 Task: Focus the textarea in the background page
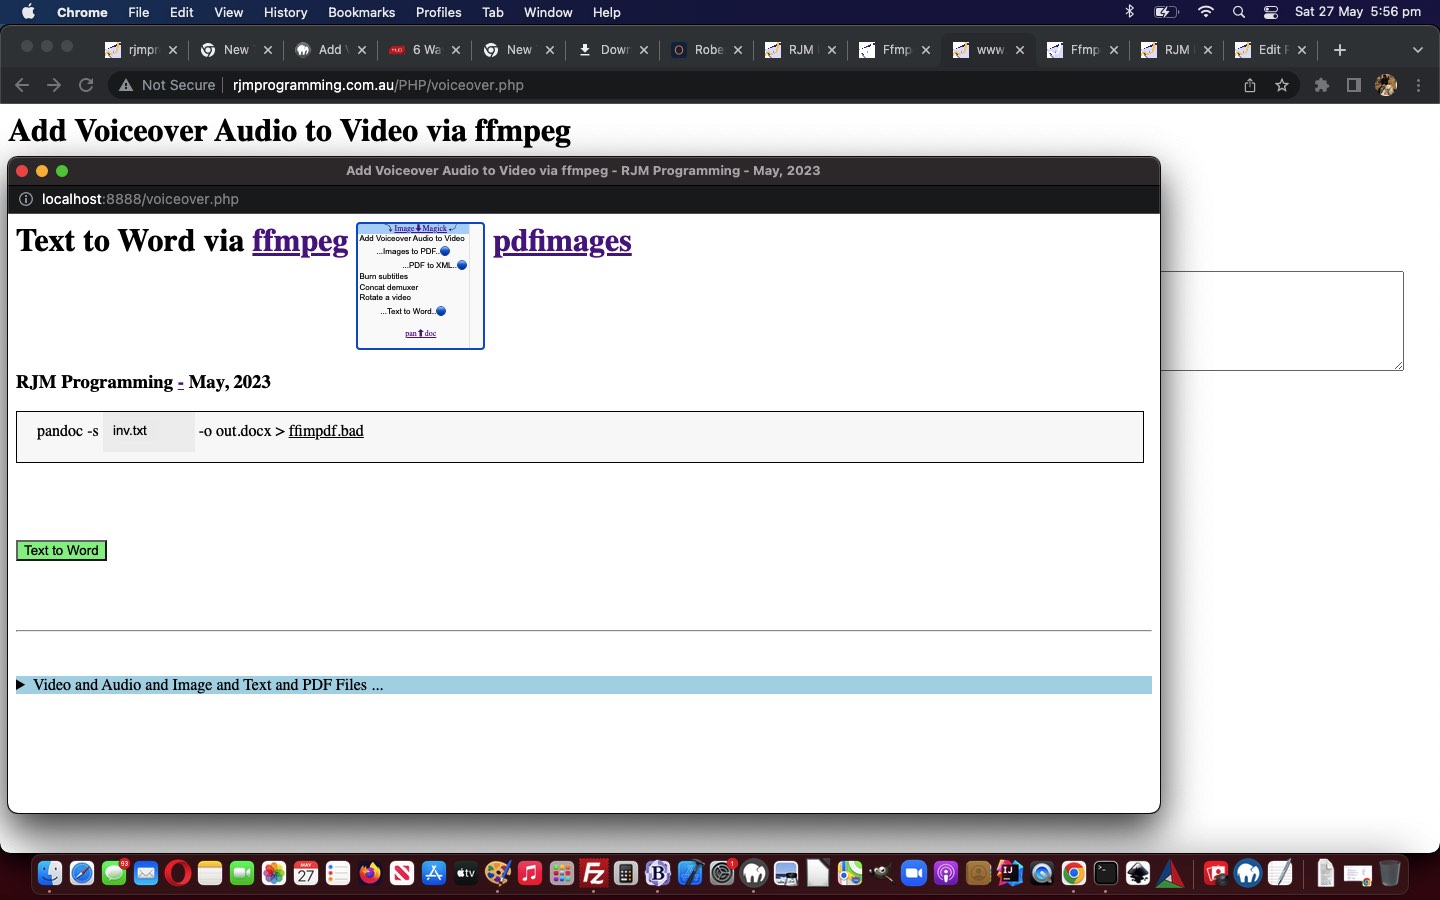tap(1283, 321)
